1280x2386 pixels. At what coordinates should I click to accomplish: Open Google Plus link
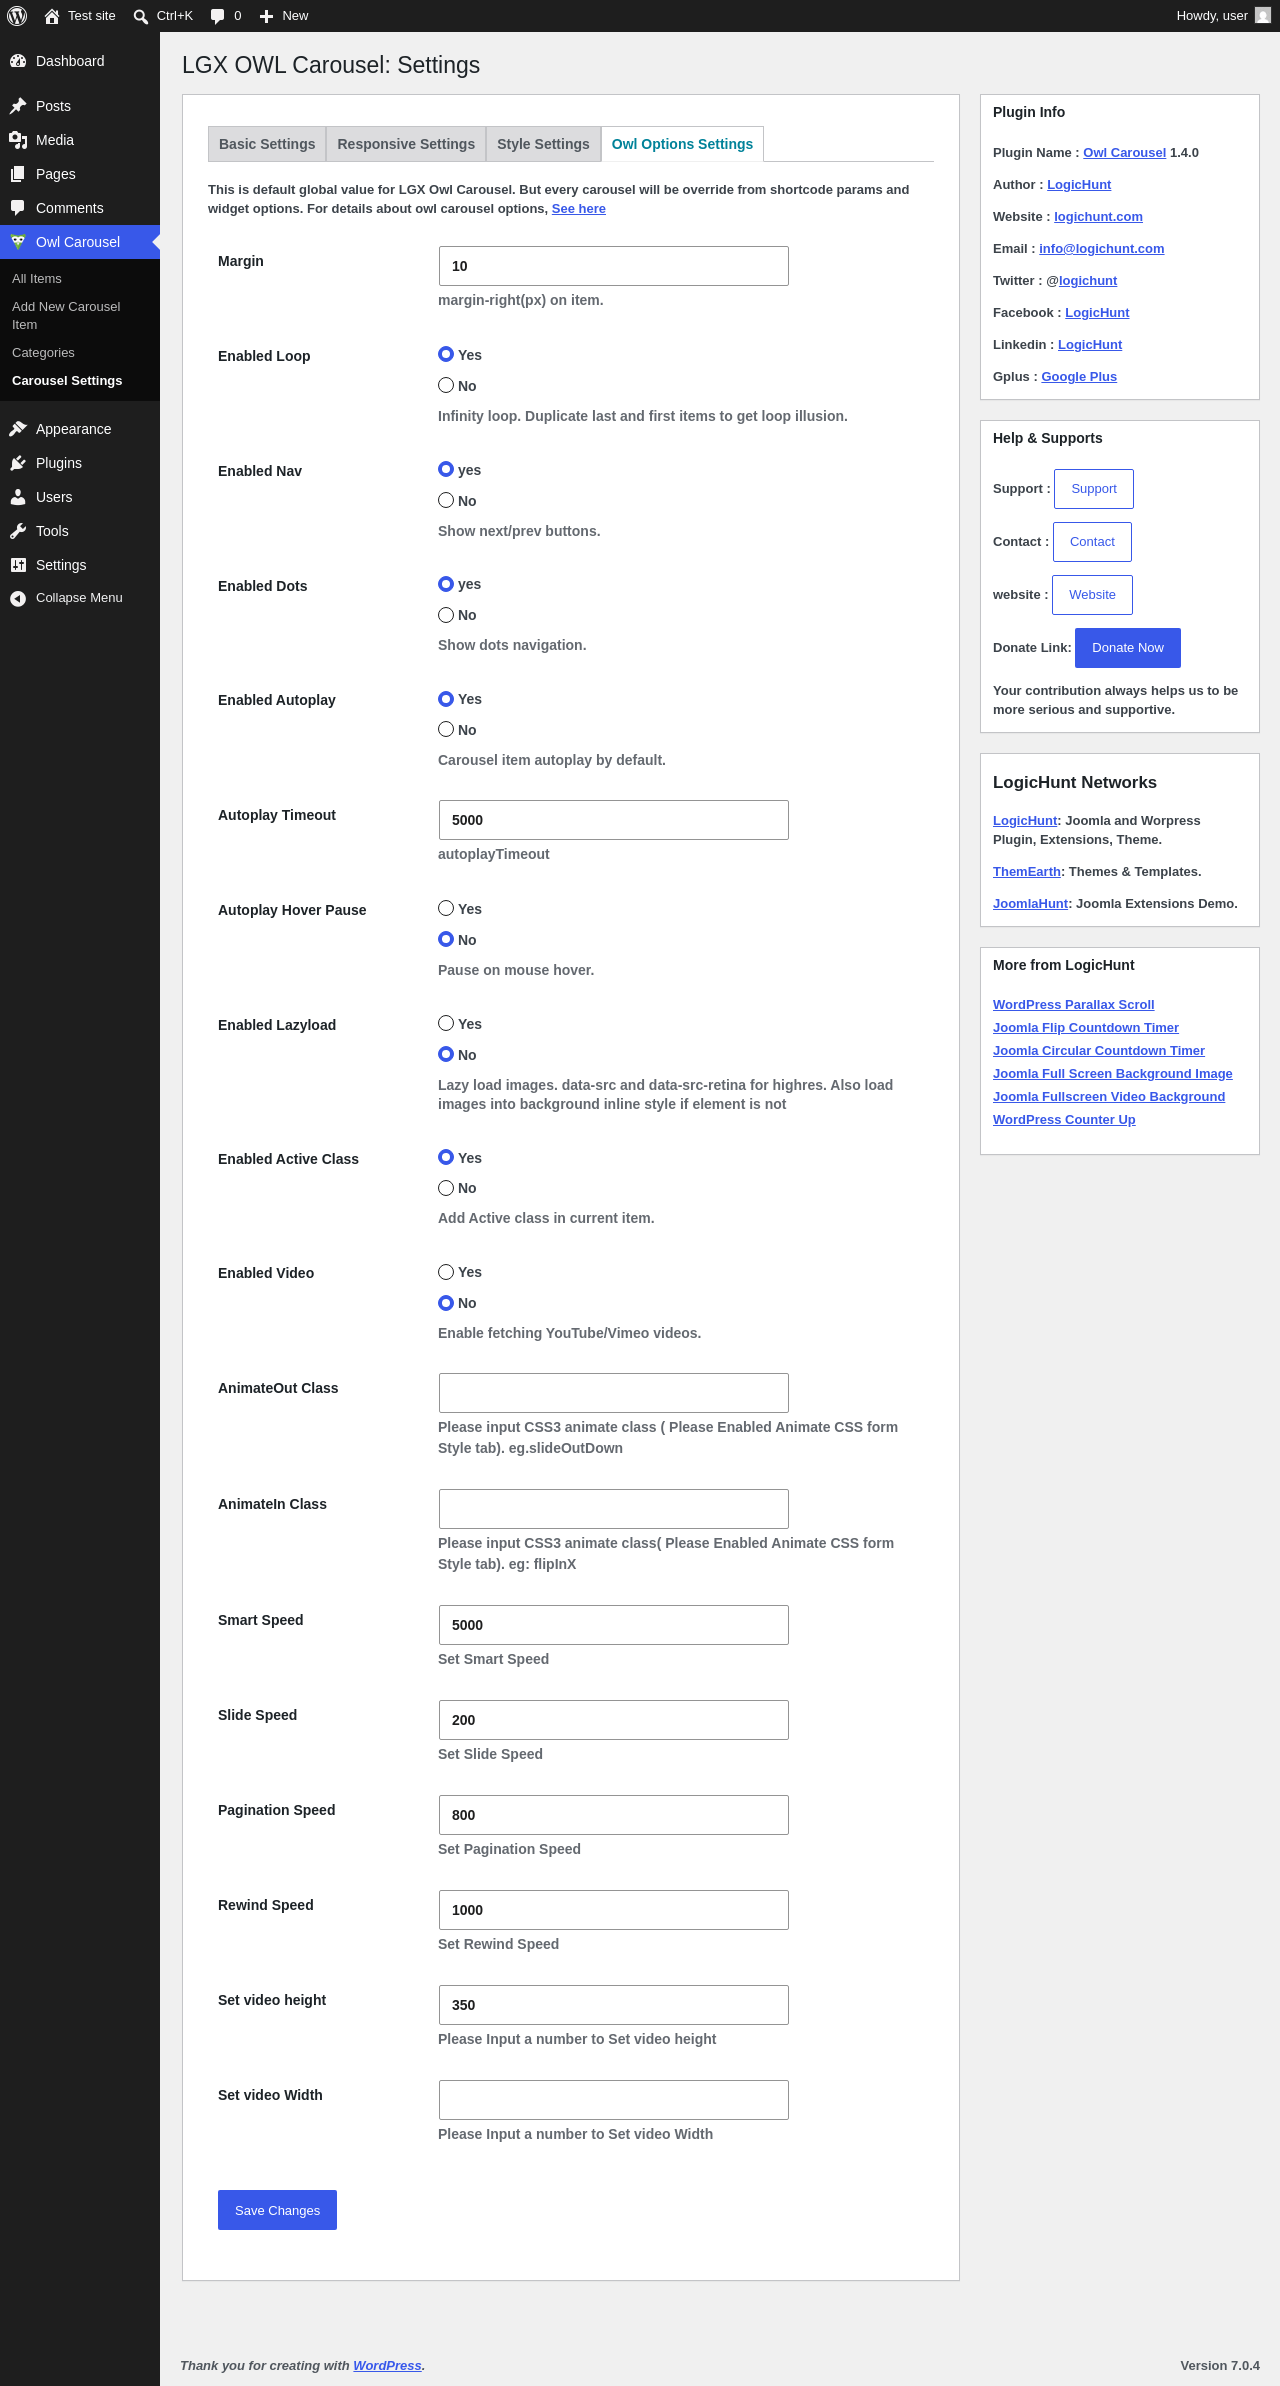coord(1079,377)
